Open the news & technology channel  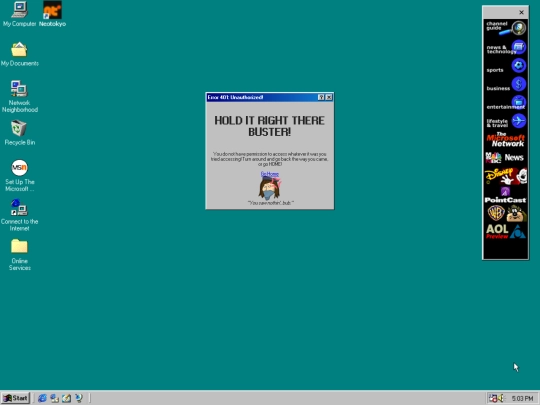click(506, 48)
